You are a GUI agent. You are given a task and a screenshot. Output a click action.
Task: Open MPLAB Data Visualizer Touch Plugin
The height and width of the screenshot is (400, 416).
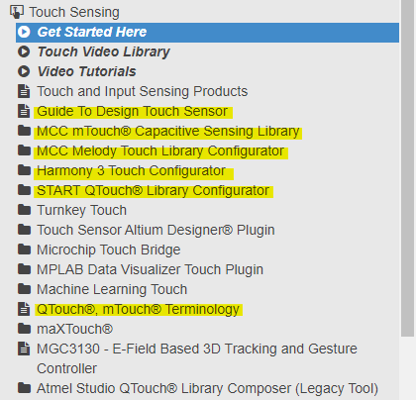[x=150, y=269]
